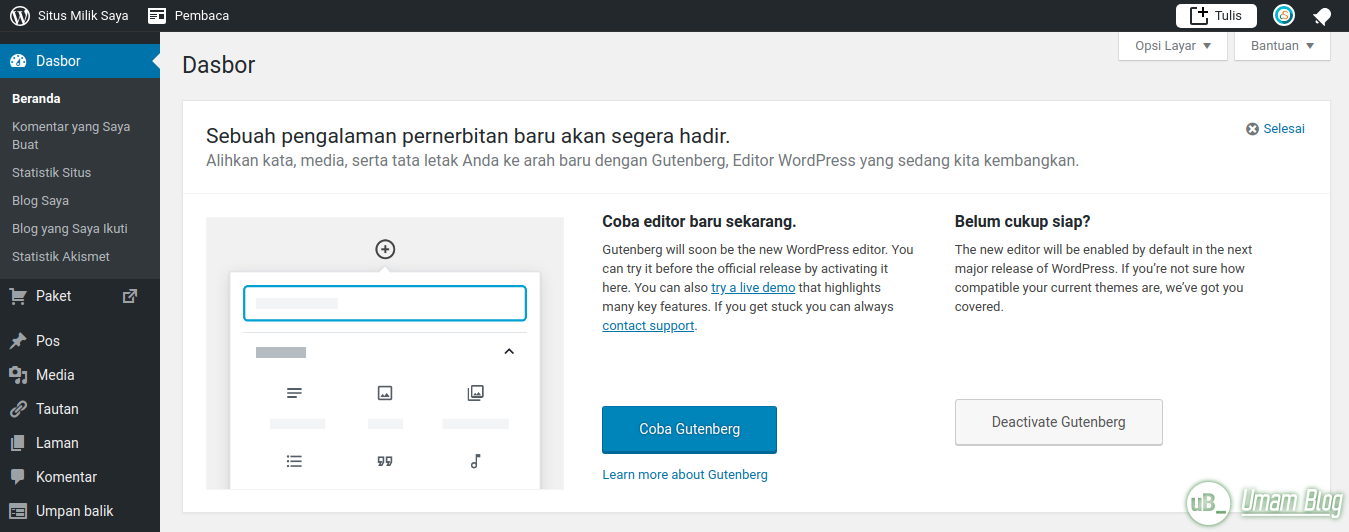Image resolution: width=1349 pixels, height=532 pixels.
Task: Click the Coba Gutenberg button
Action: point(690,429)
